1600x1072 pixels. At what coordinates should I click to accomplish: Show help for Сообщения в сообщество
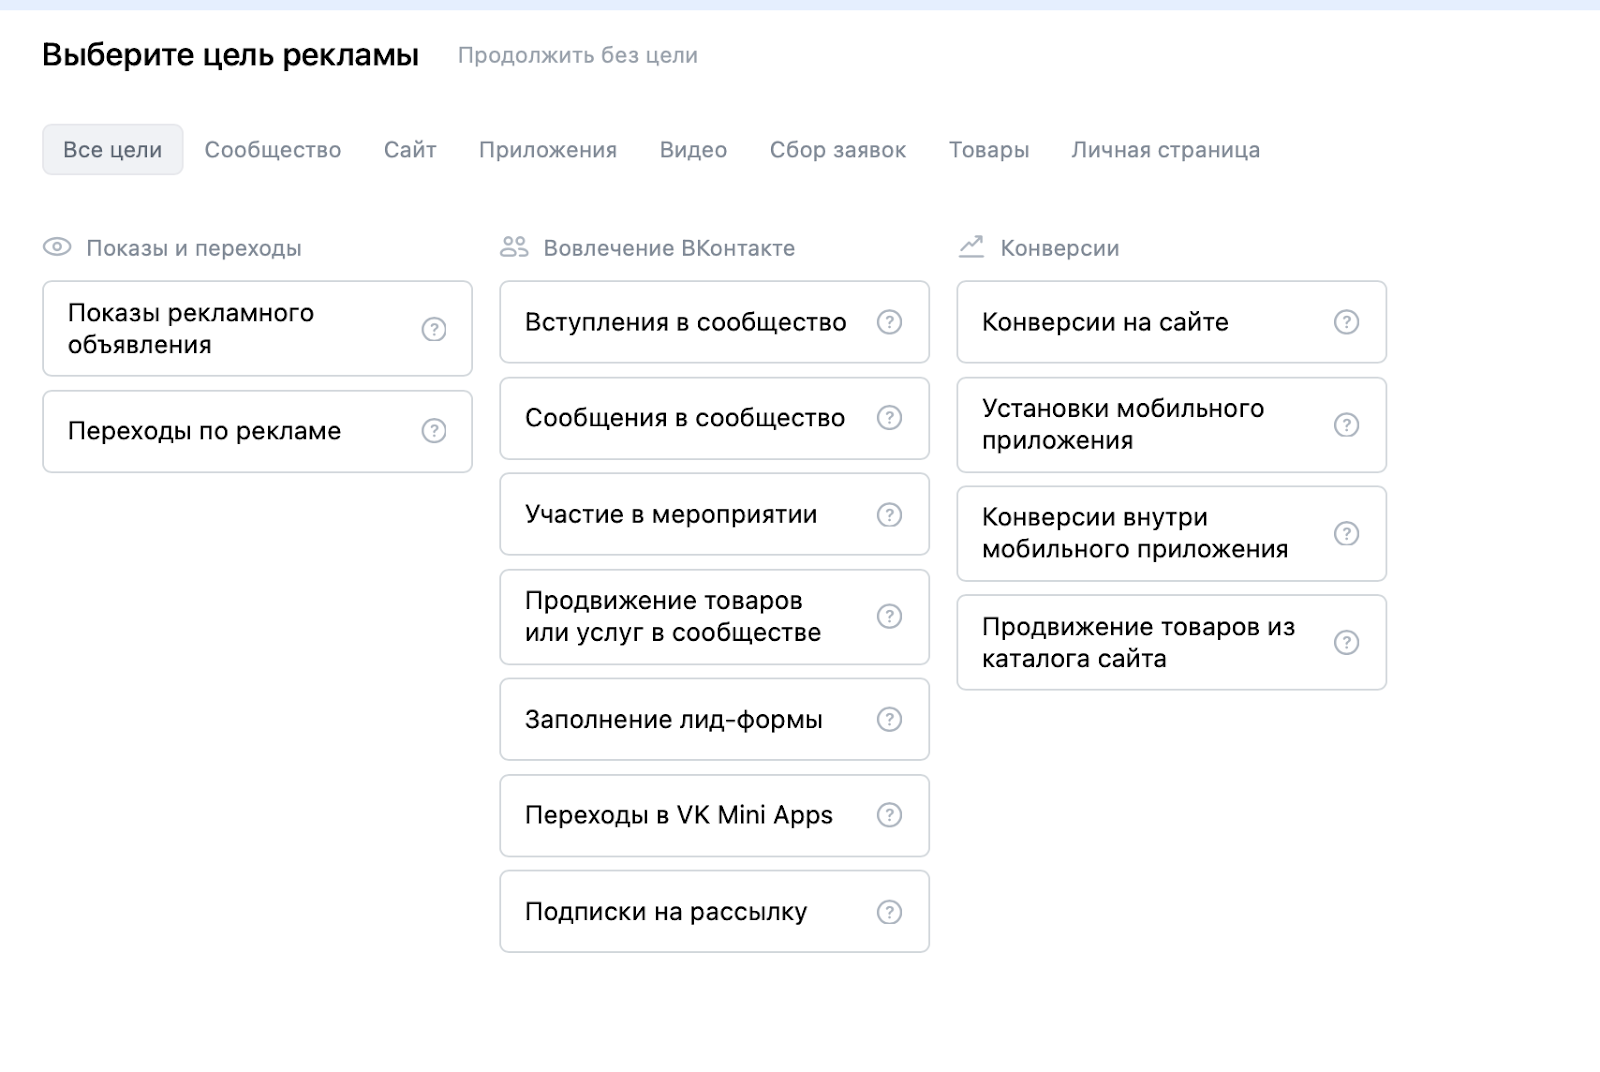click(x=889, y=418)
